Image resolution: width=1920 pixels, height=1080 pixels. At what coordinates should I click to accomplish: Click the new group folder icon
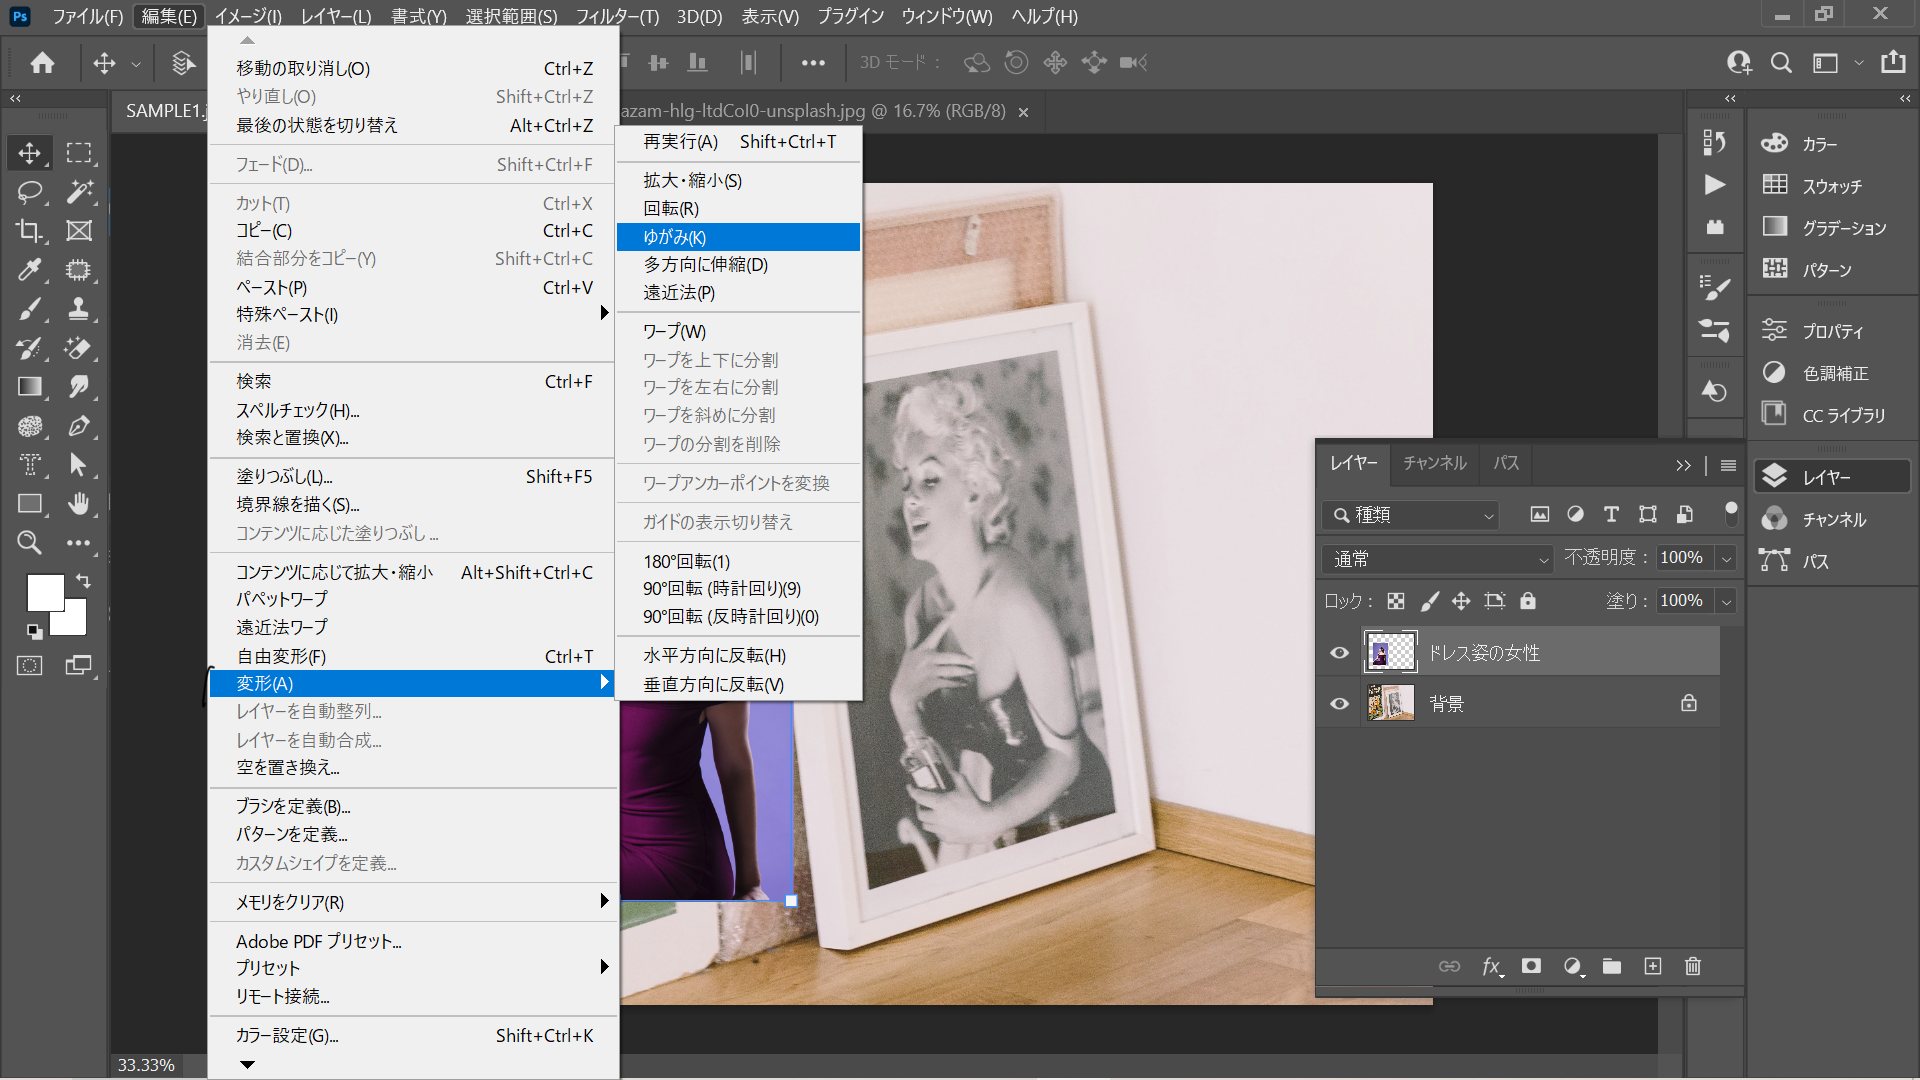pos(1612,966)
